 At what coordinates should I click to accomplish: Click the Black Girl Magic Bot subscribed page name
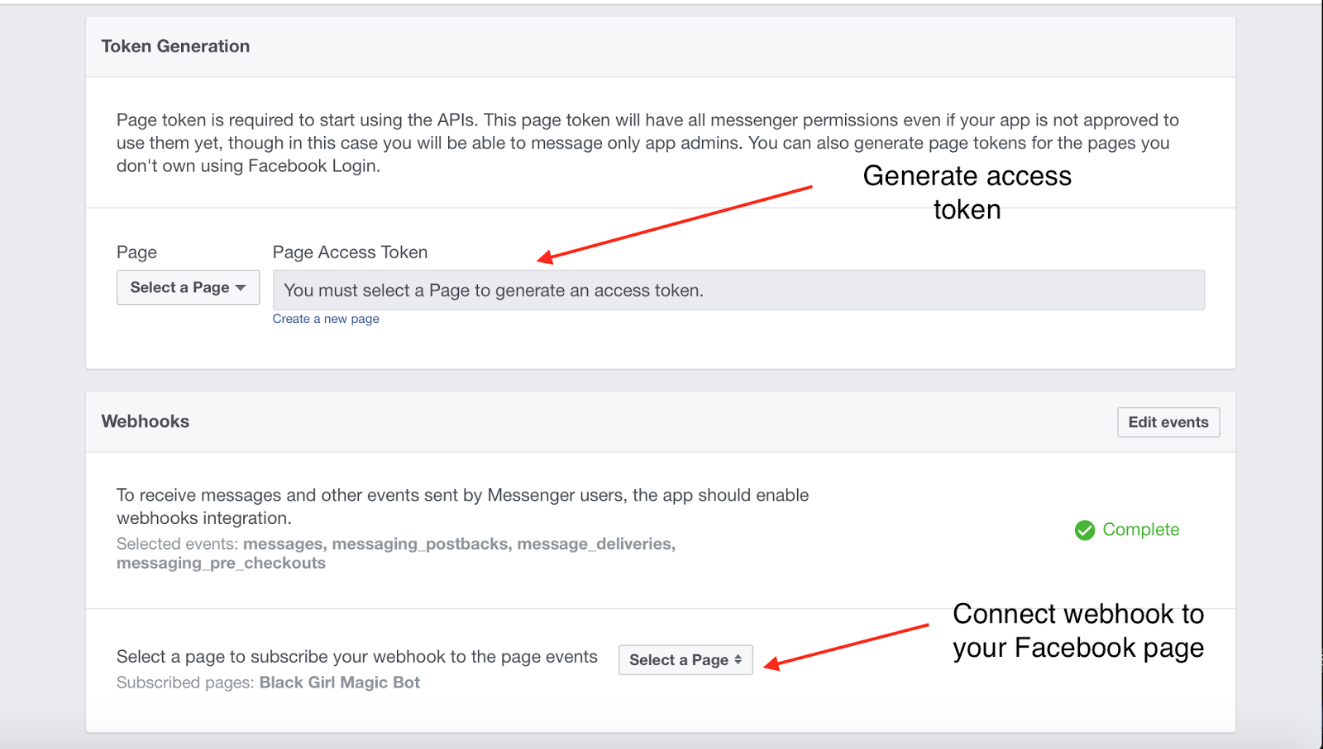(x=339, y=683)
